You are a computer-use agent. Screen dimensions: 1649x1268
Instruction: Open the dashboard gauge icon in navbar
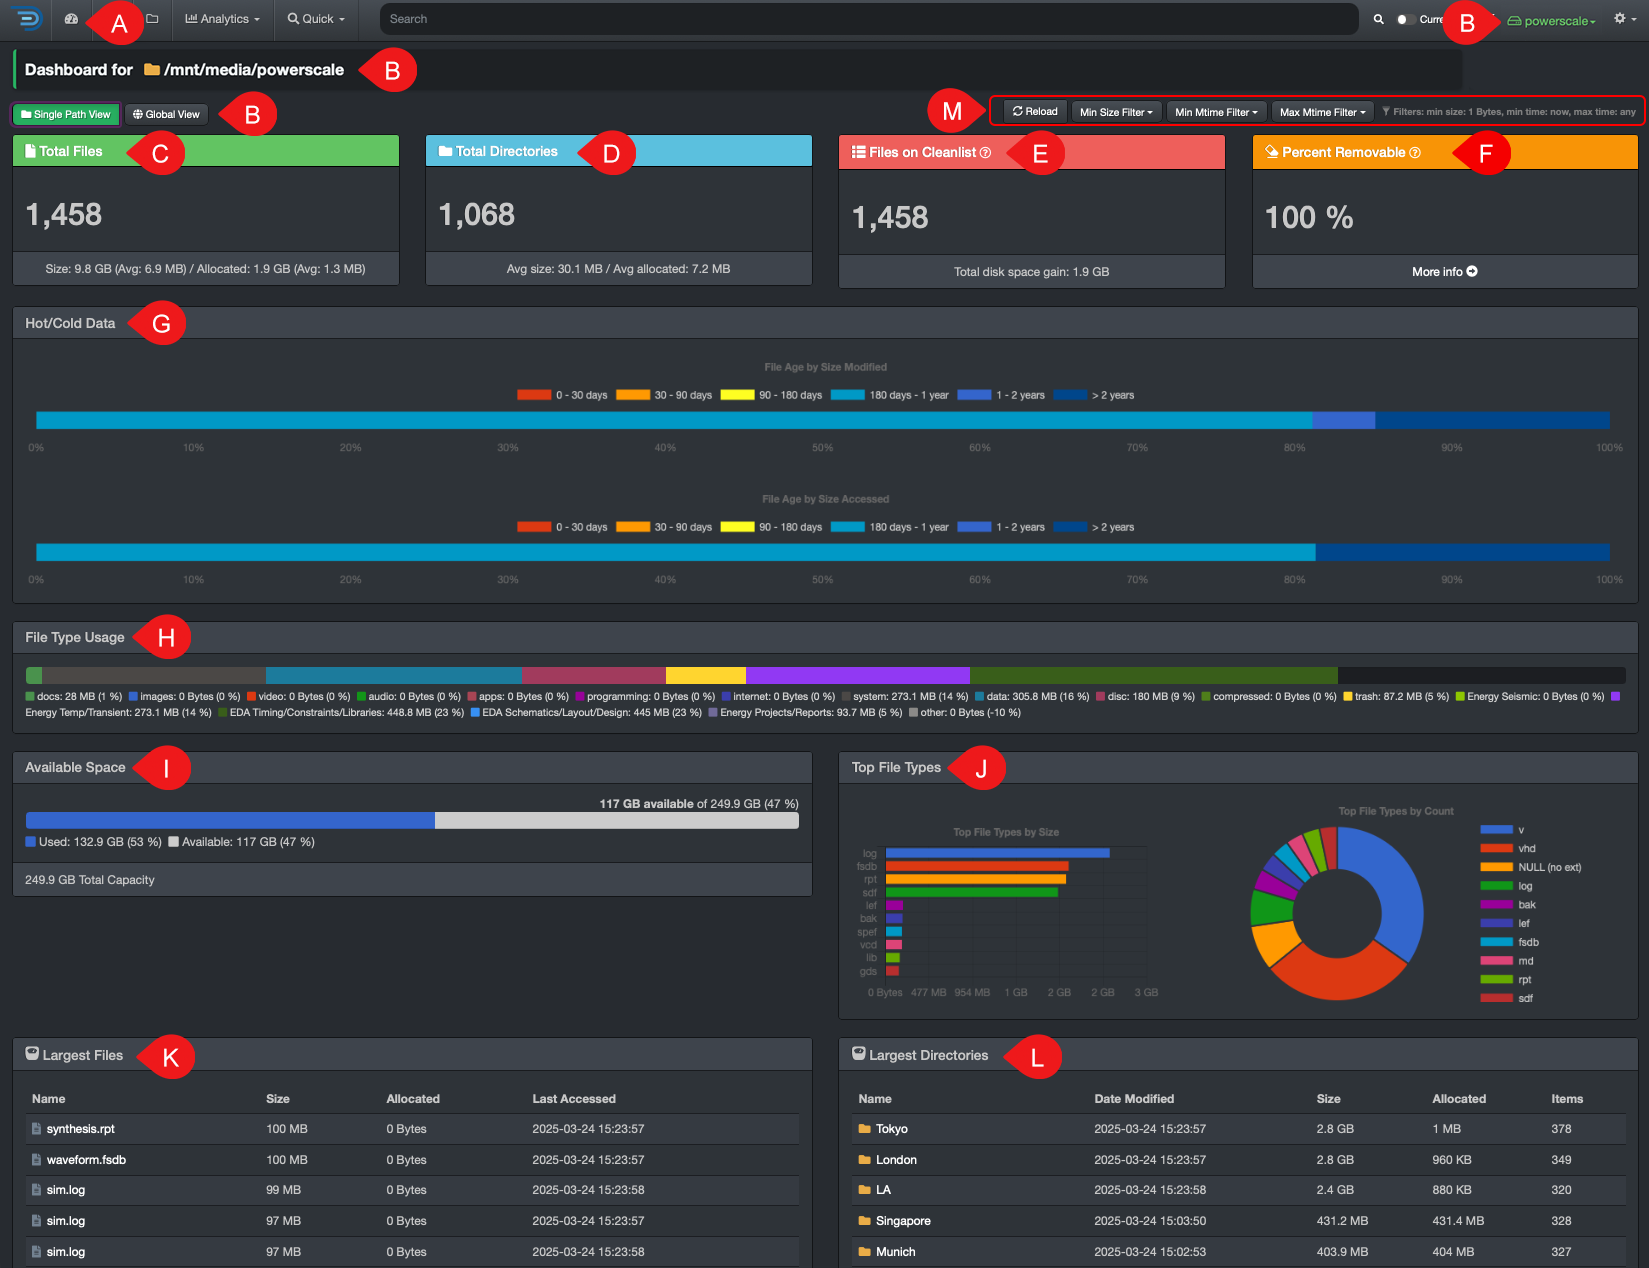point(71,19)
